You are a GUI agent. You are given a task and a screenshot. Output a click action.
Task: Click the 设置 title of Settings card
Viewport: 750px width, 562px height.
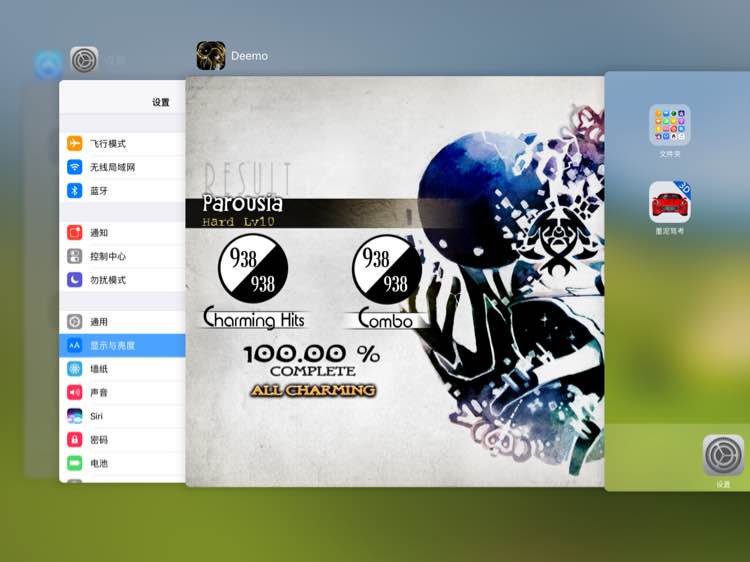pyautogui.click(x=161, y=102)
